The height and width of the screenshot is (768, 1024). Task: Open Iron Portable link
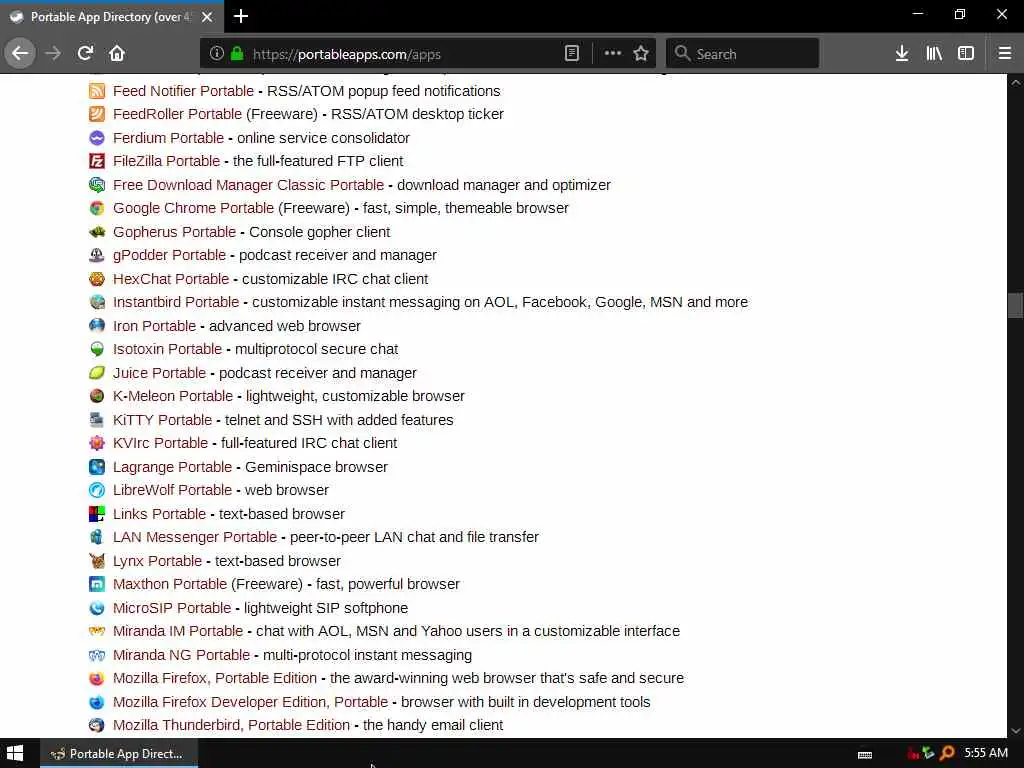[x=154, y=326]
